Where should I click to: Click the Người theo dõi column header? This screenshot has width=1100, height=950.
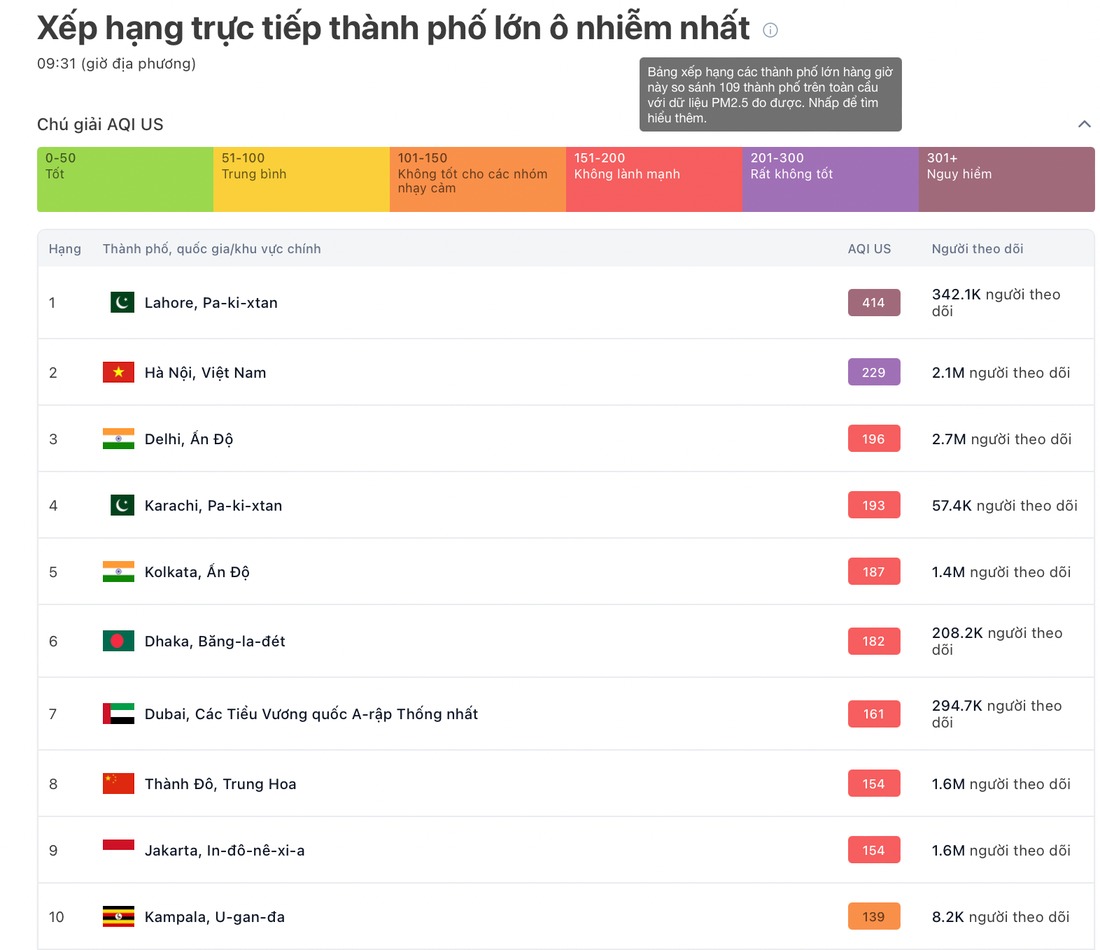tap(977, 249)
